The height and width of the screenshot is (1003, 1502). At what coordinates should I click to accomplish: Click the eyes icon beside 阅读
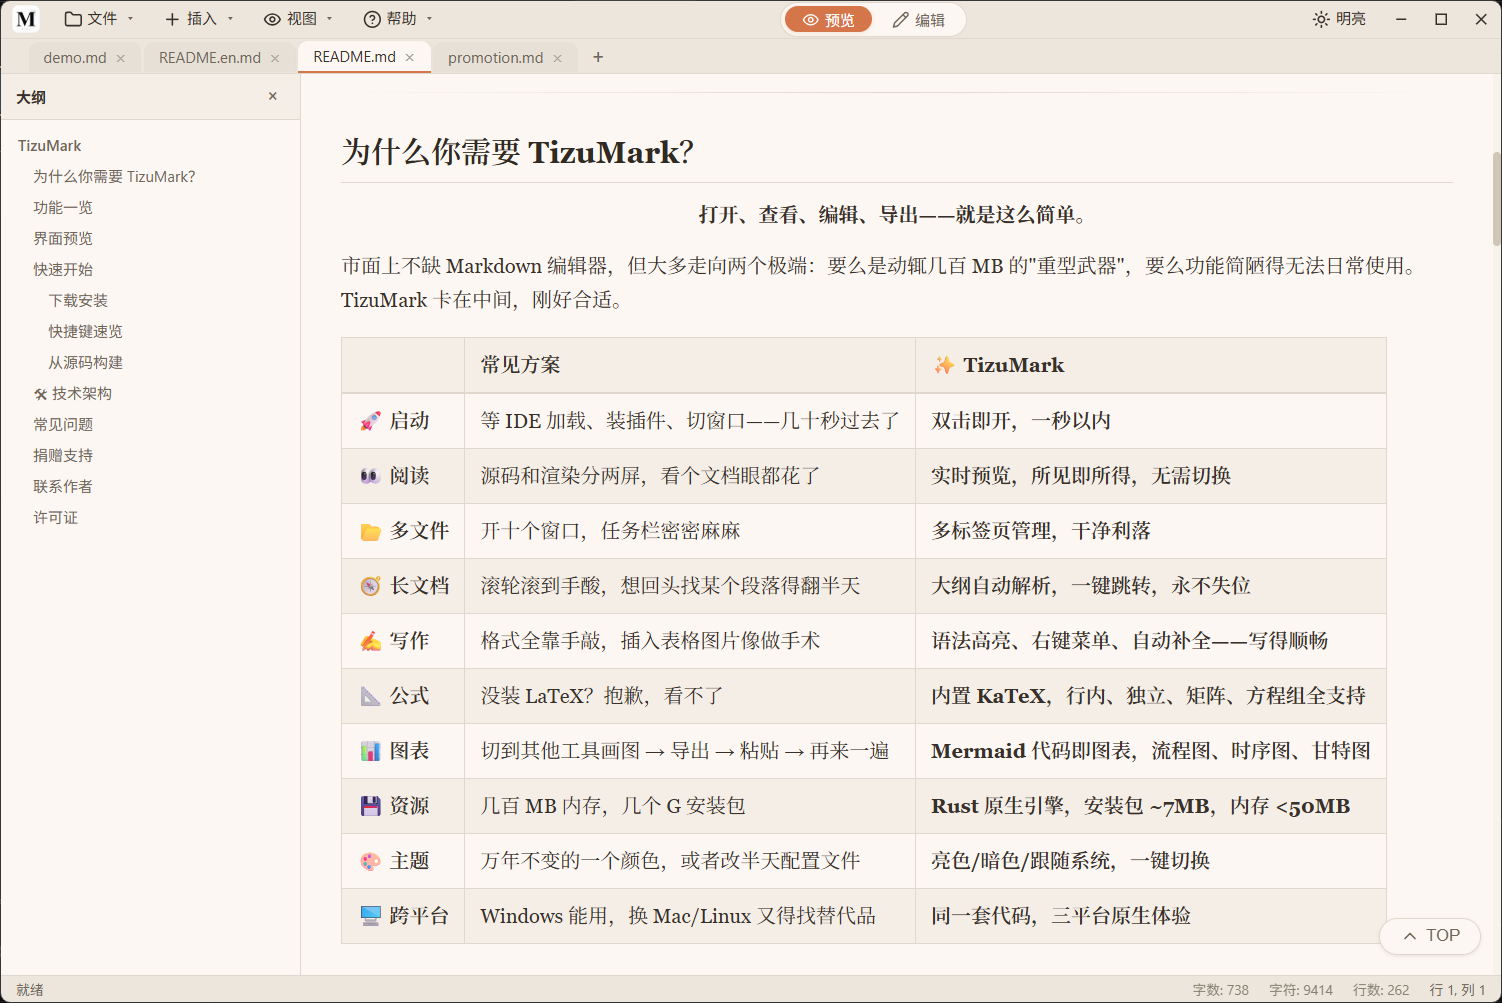tap(371, 476)
